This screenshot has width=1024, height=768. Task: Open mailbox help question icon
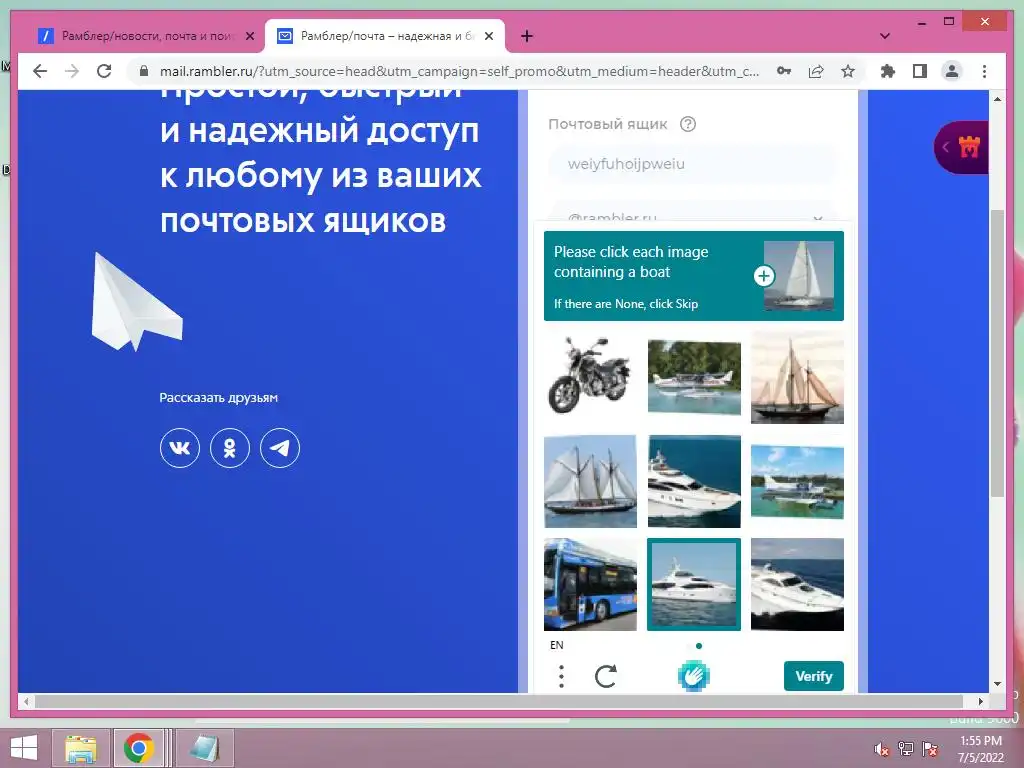[688, 124]
